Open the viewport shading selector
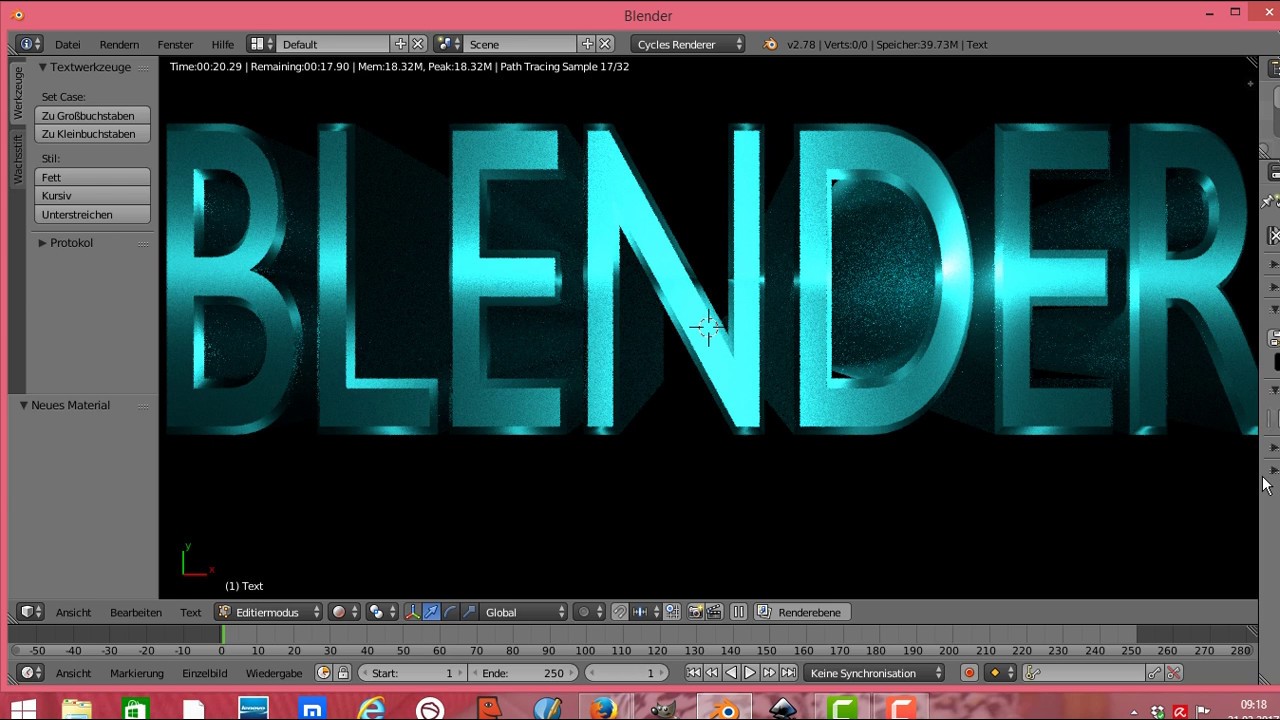 pos(344,612)
